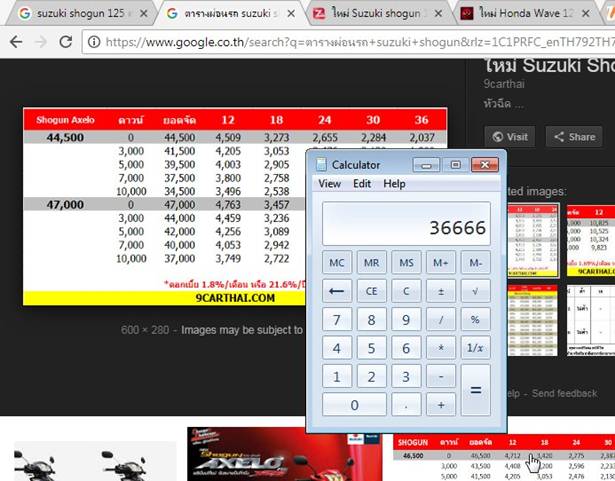Close the active Thai Suzuki Google search tab

point(291,13)
